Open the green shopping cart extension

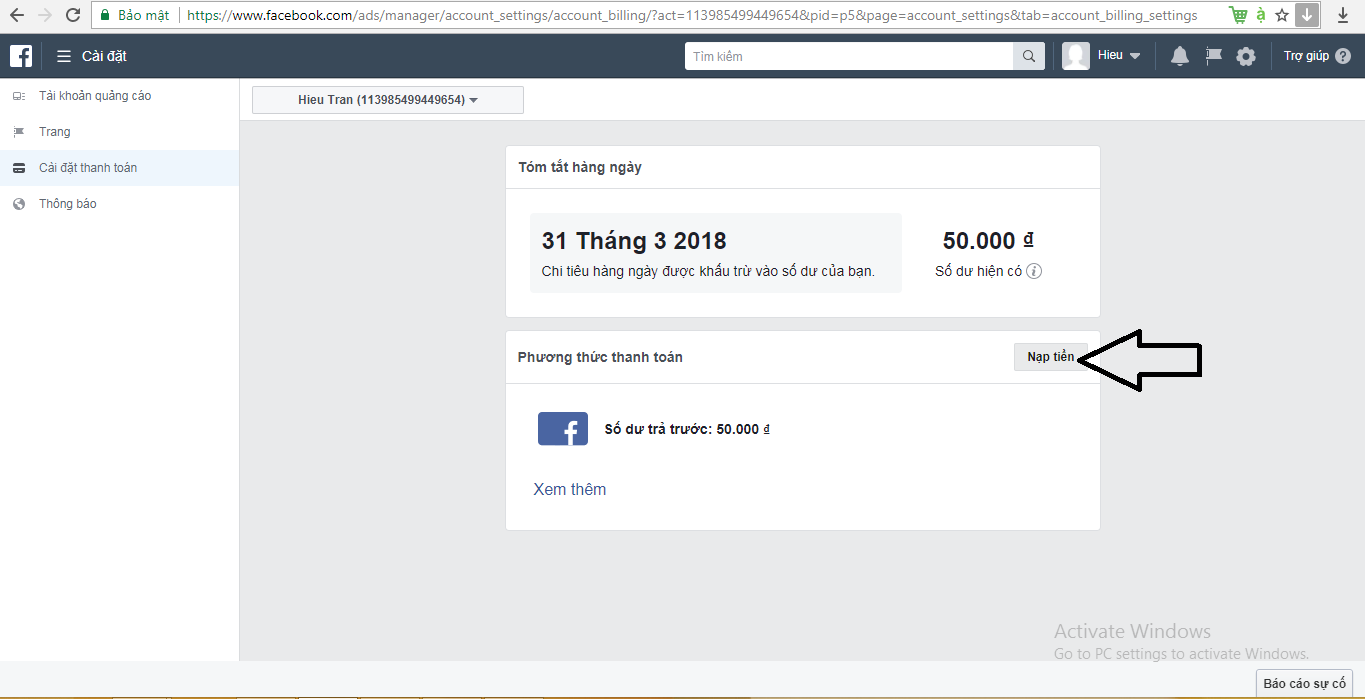tap(1238, 15)
